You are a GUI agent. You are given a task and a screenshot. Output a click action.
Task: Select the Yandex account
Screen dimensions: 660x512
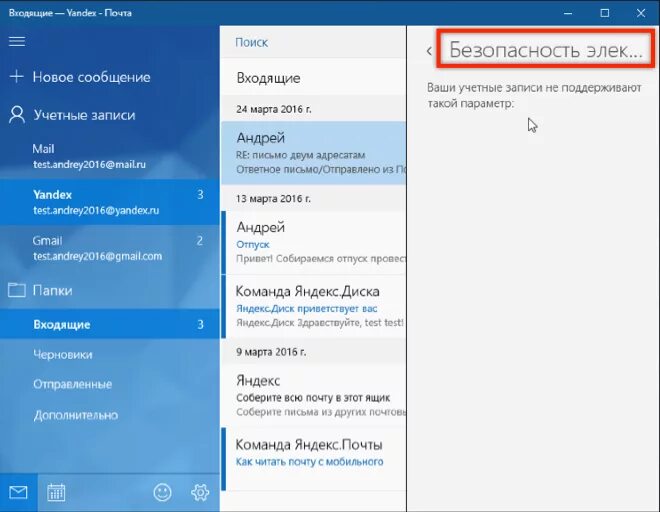tap(109, 202)
